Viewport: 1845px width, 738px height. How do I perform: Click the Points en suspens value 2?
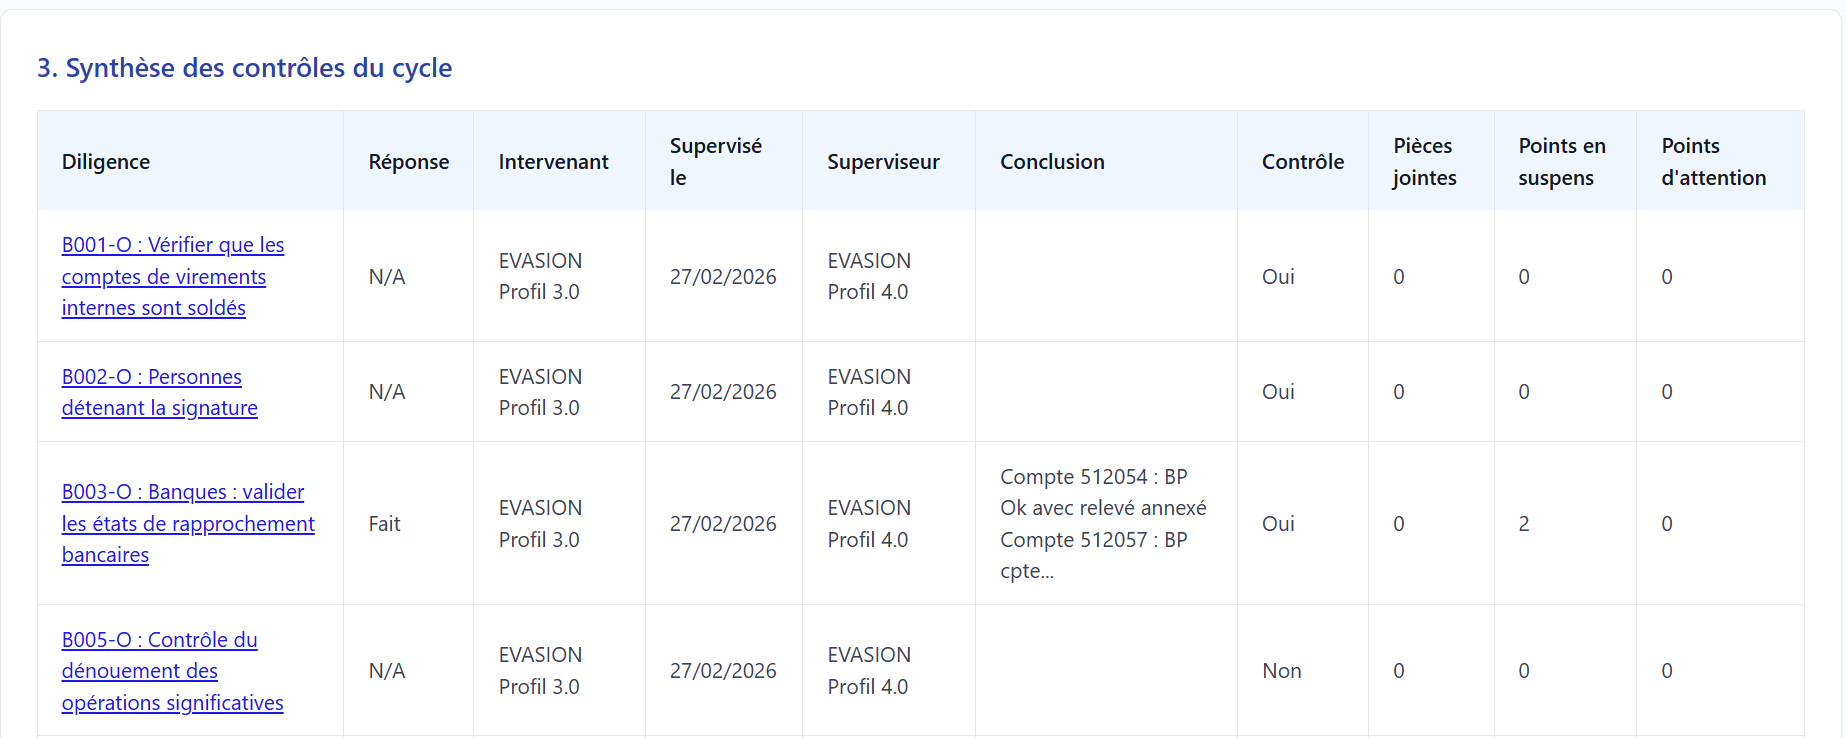pos(1524,524)
